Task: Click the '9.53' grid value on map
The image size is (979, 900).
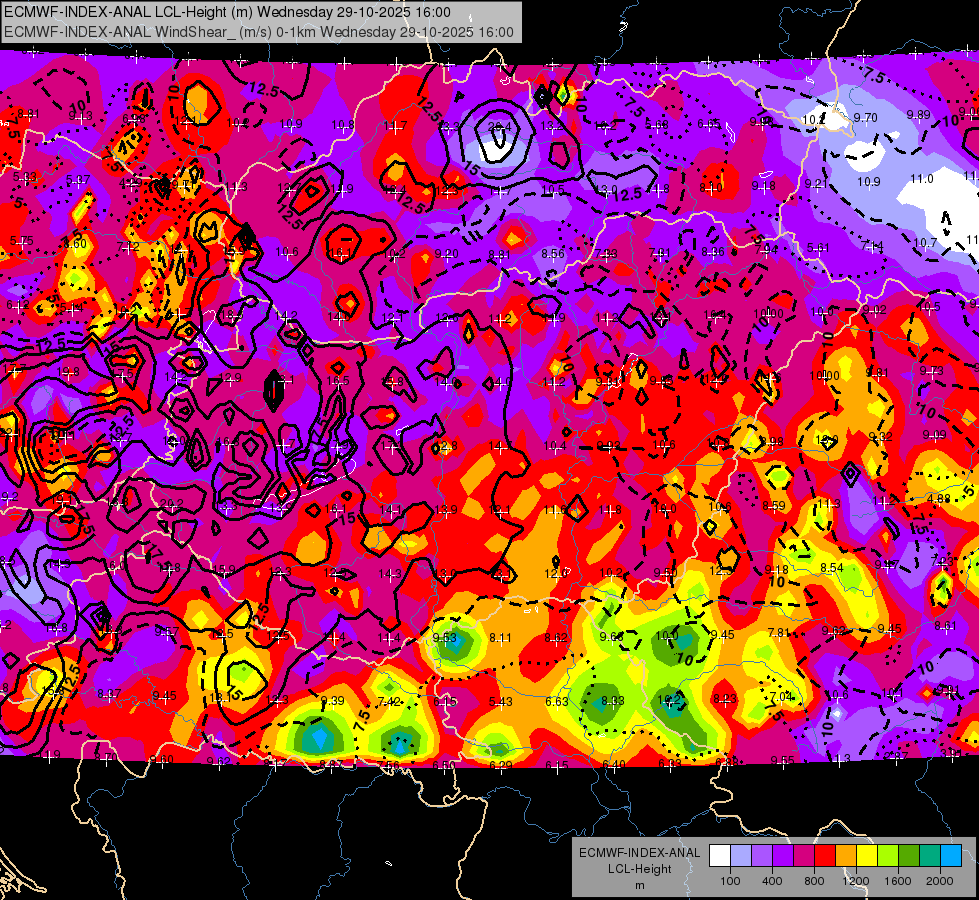Action: pyautogui.click(x=445, y=638)
